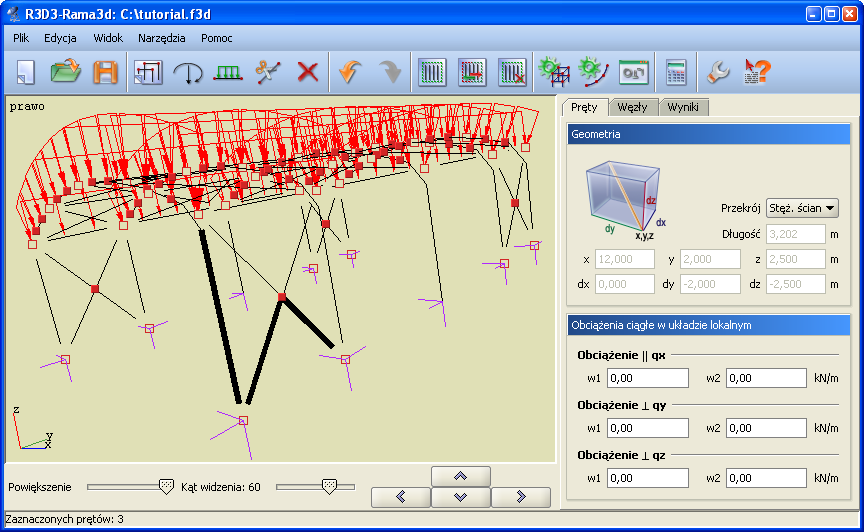Save the project with floppy disk icon
Screen dimensions: 864x532
(x=105, y=72)
